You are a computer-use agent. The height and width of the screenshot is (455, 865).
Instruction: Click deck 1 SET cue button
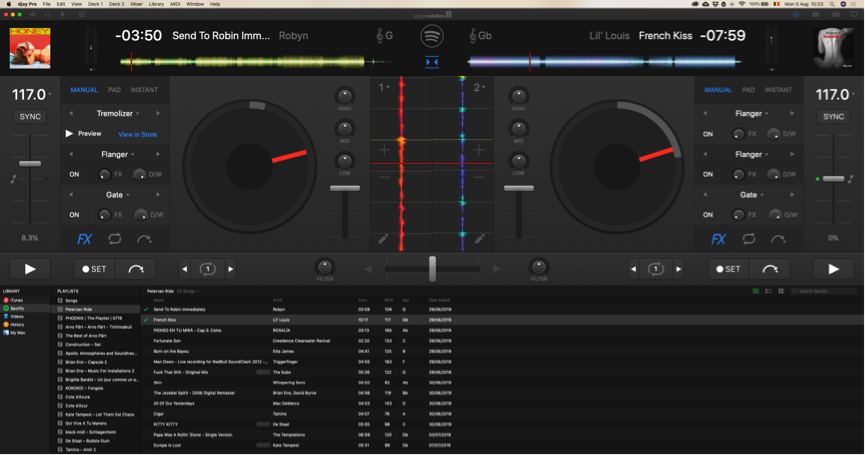pos(94,269)
